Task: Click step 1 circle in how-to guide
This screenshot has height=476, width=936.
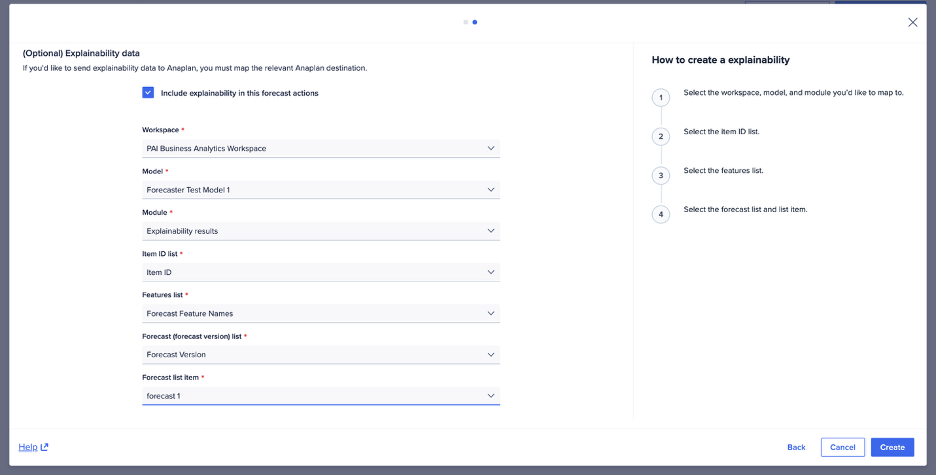Action: [x=660, y=97]
